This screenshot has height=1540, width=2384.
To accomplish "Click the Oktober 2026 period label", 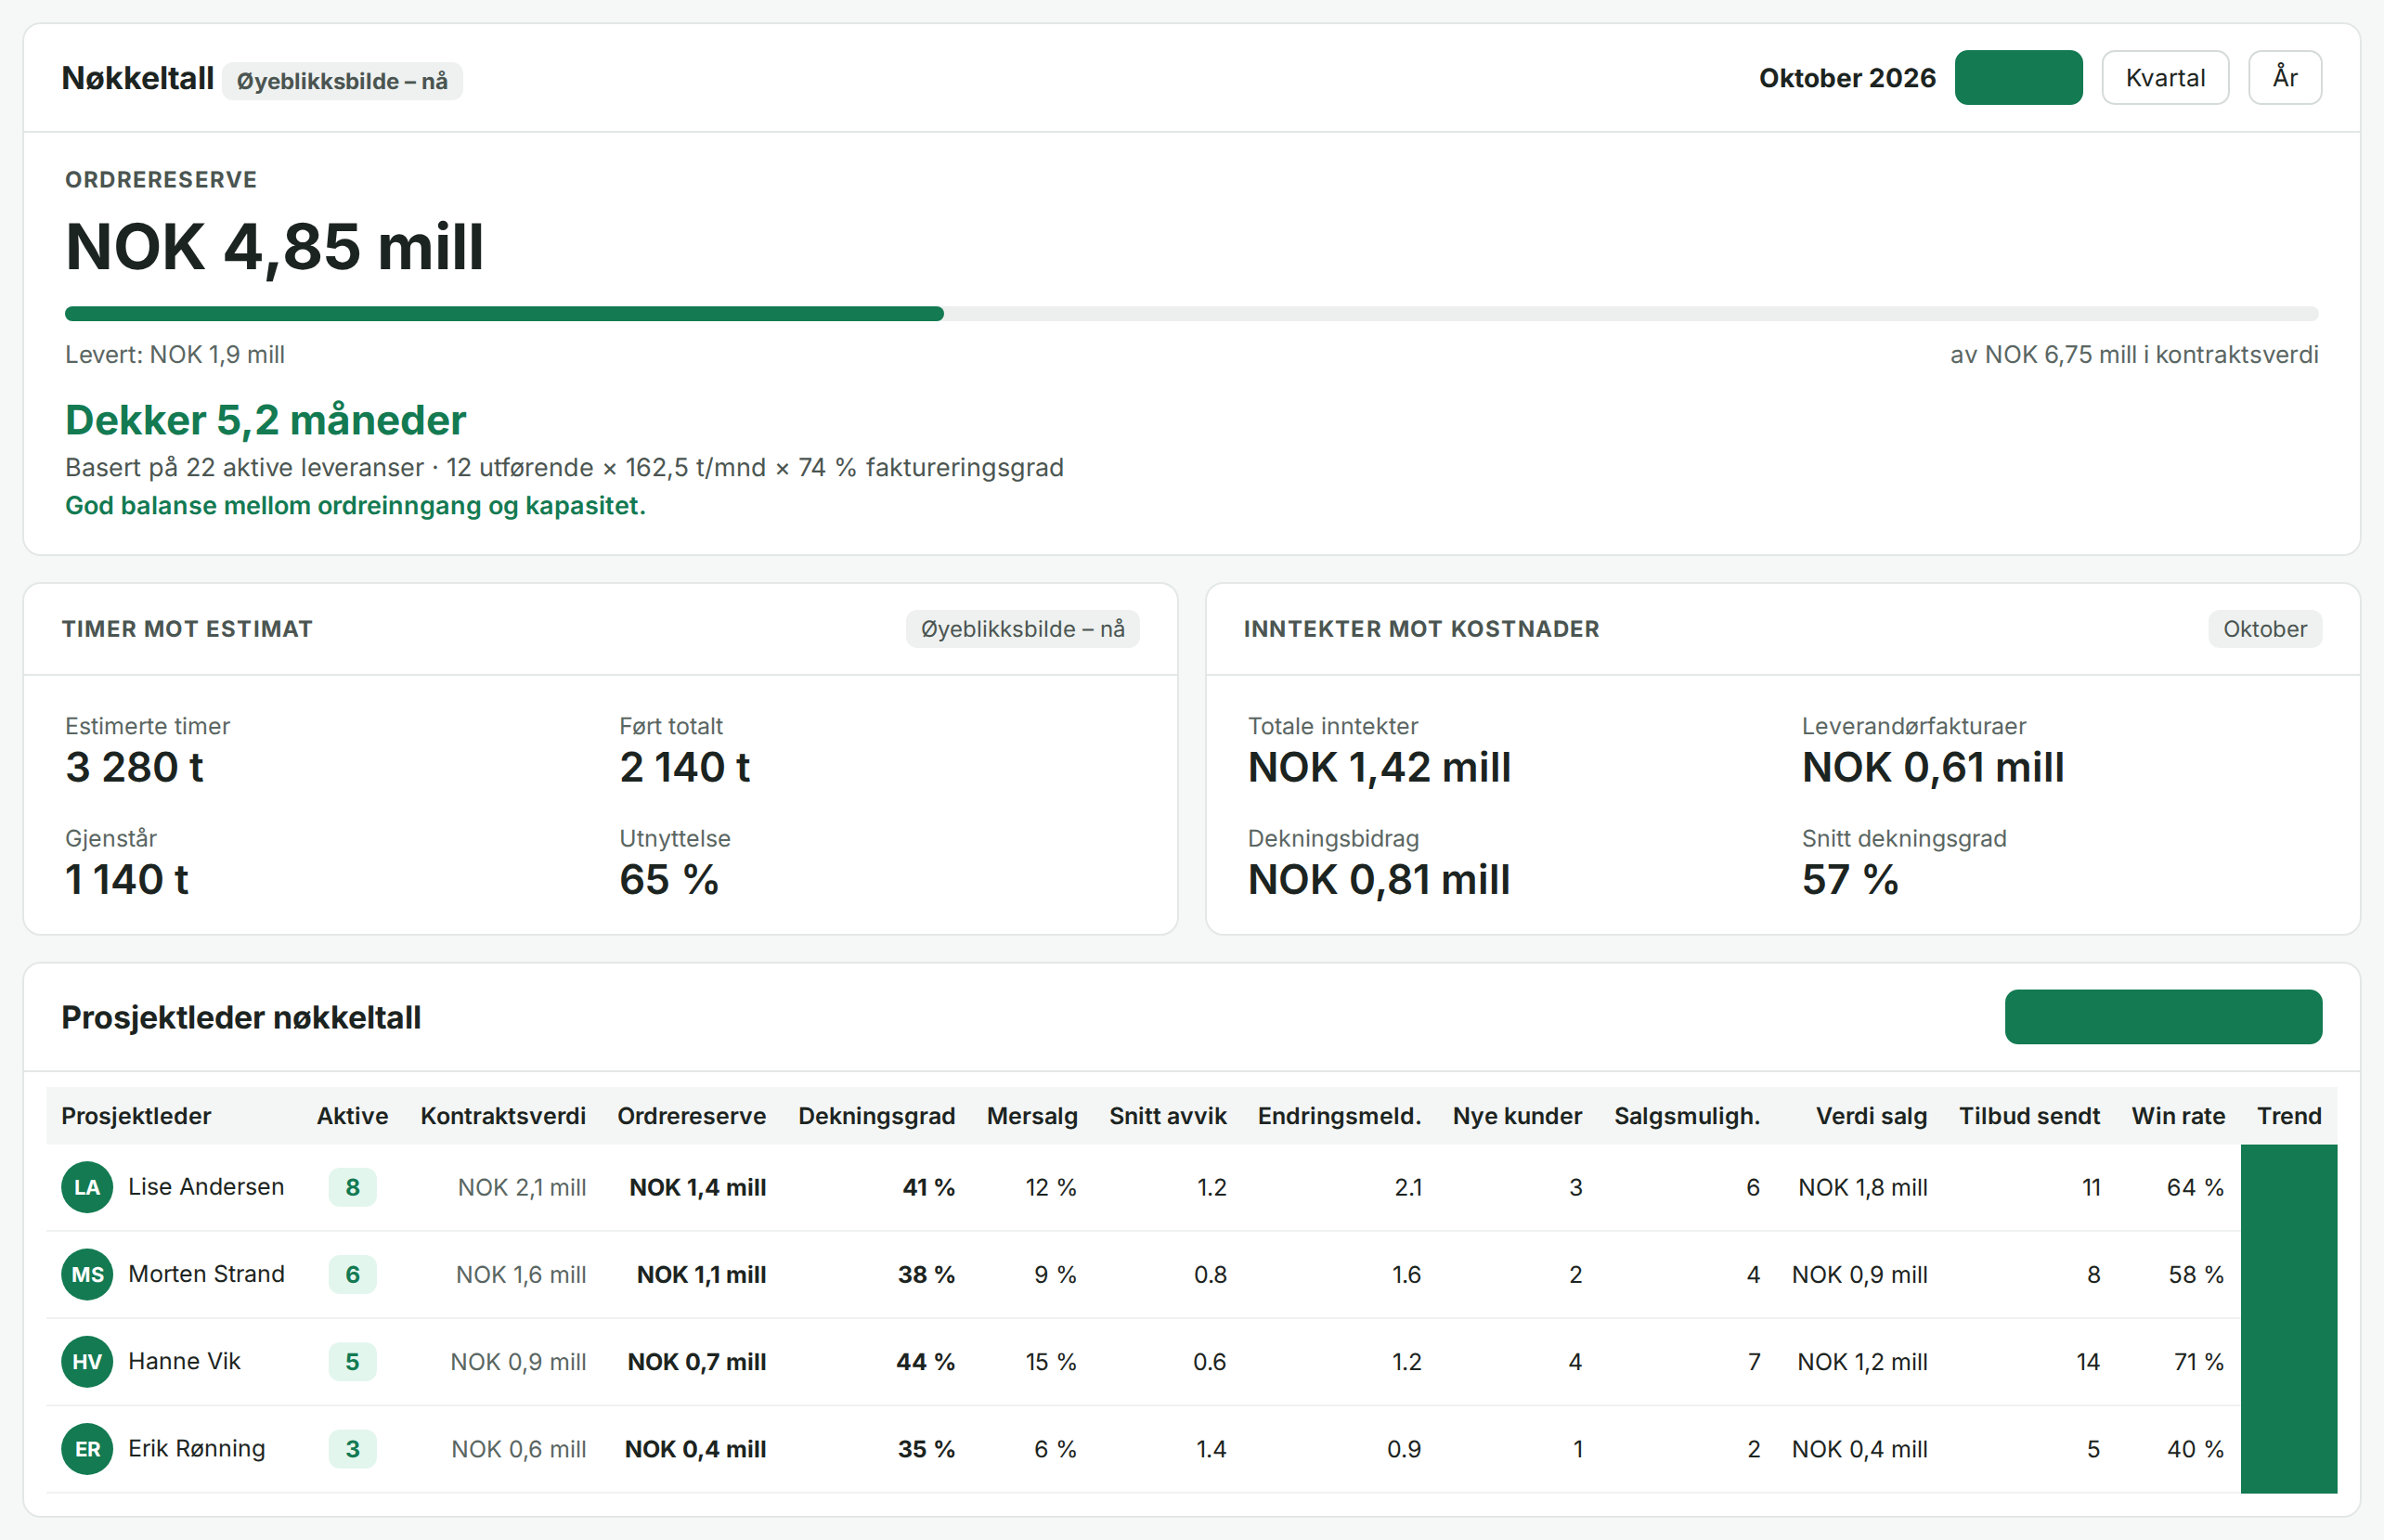I will point(1847,78).
